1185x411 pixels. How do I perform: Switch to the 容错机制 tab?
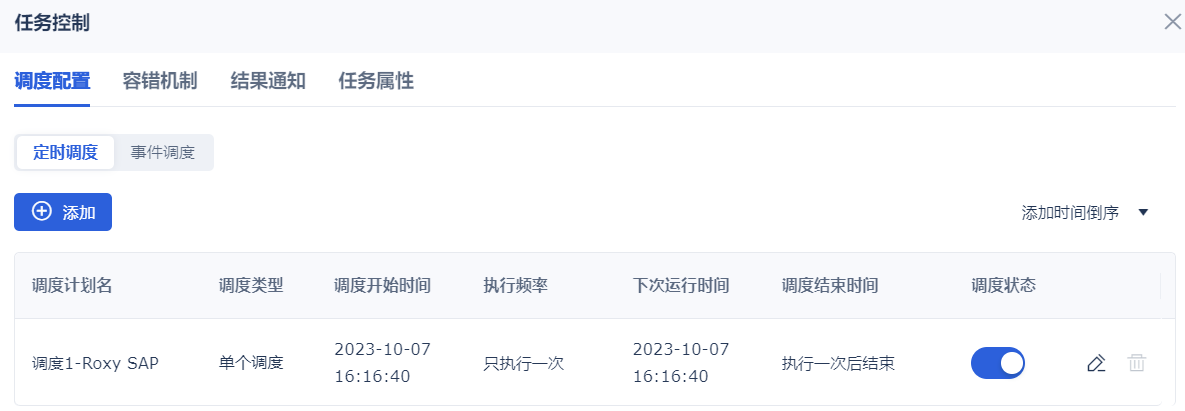tap(160, 81)
